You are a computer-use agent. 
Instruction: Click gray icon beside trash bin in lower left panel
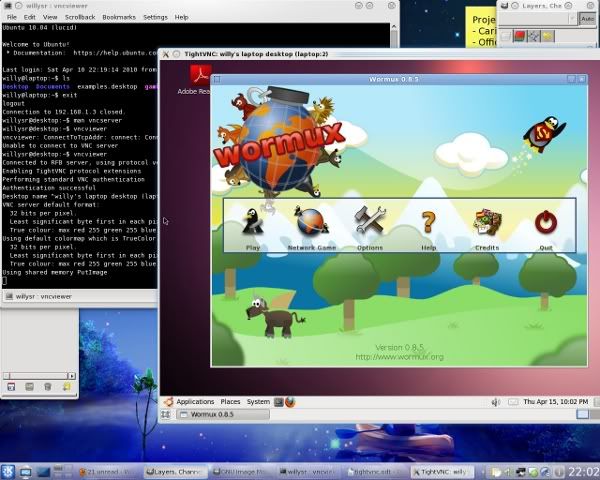tap(29, 387)
